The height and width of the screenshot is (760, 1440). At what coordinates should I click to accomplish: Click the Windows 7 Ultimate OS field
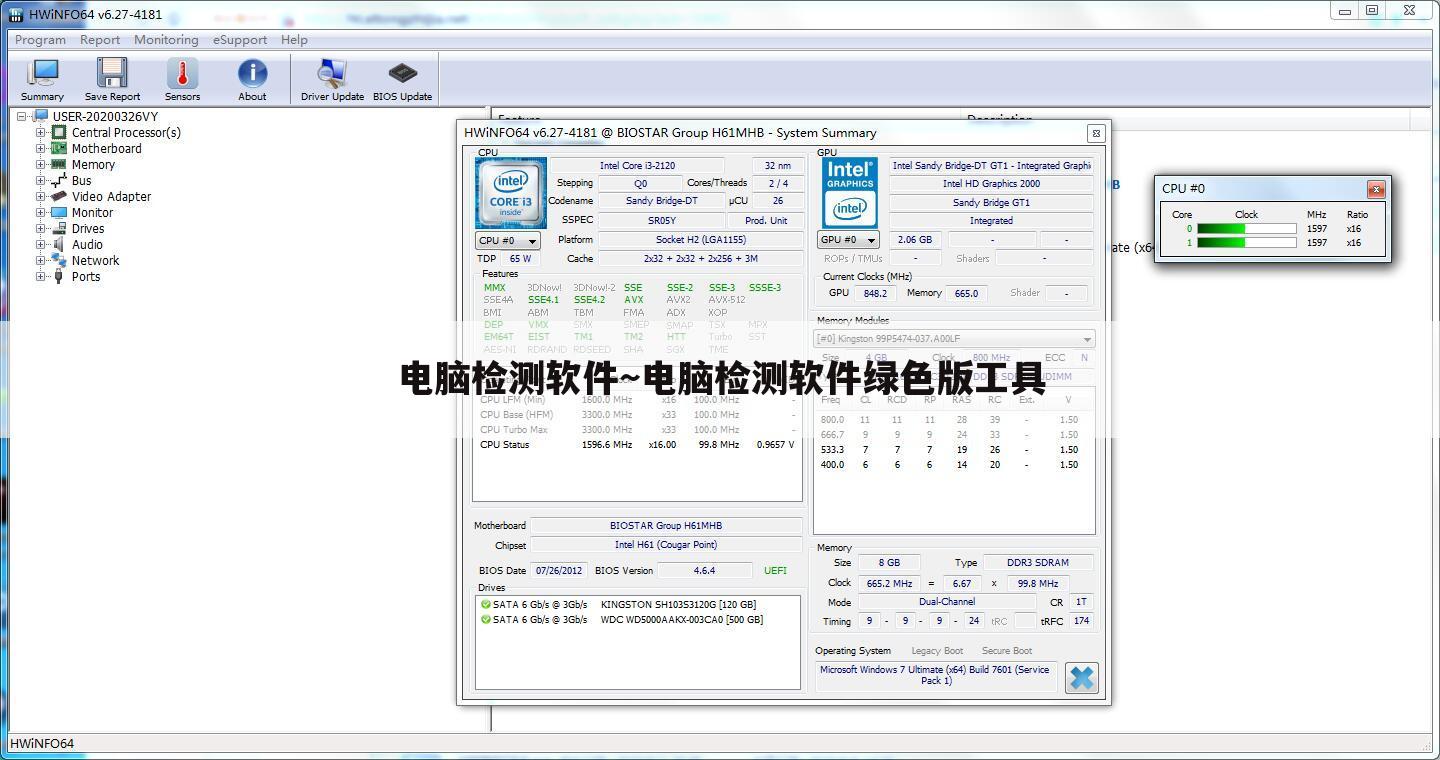(935, 675)
